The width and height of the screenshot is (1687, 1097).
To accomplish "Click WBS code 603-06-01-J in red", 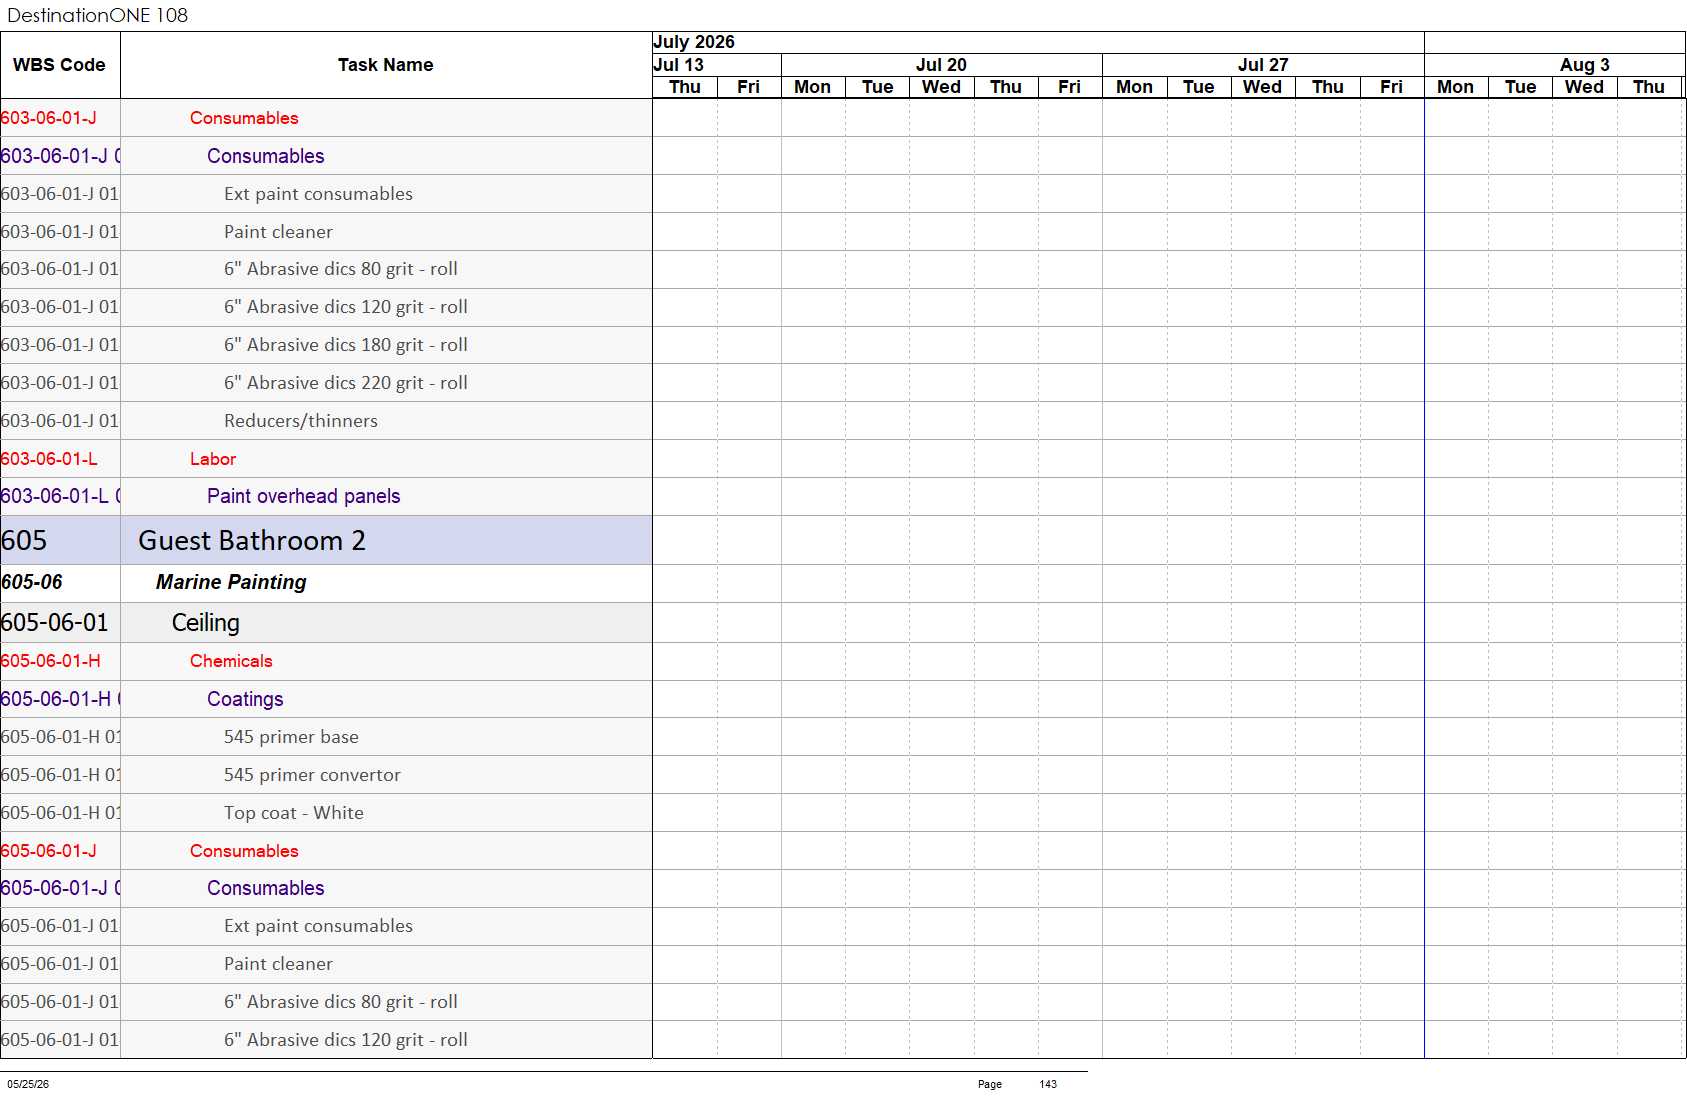I will click(49, 118).
